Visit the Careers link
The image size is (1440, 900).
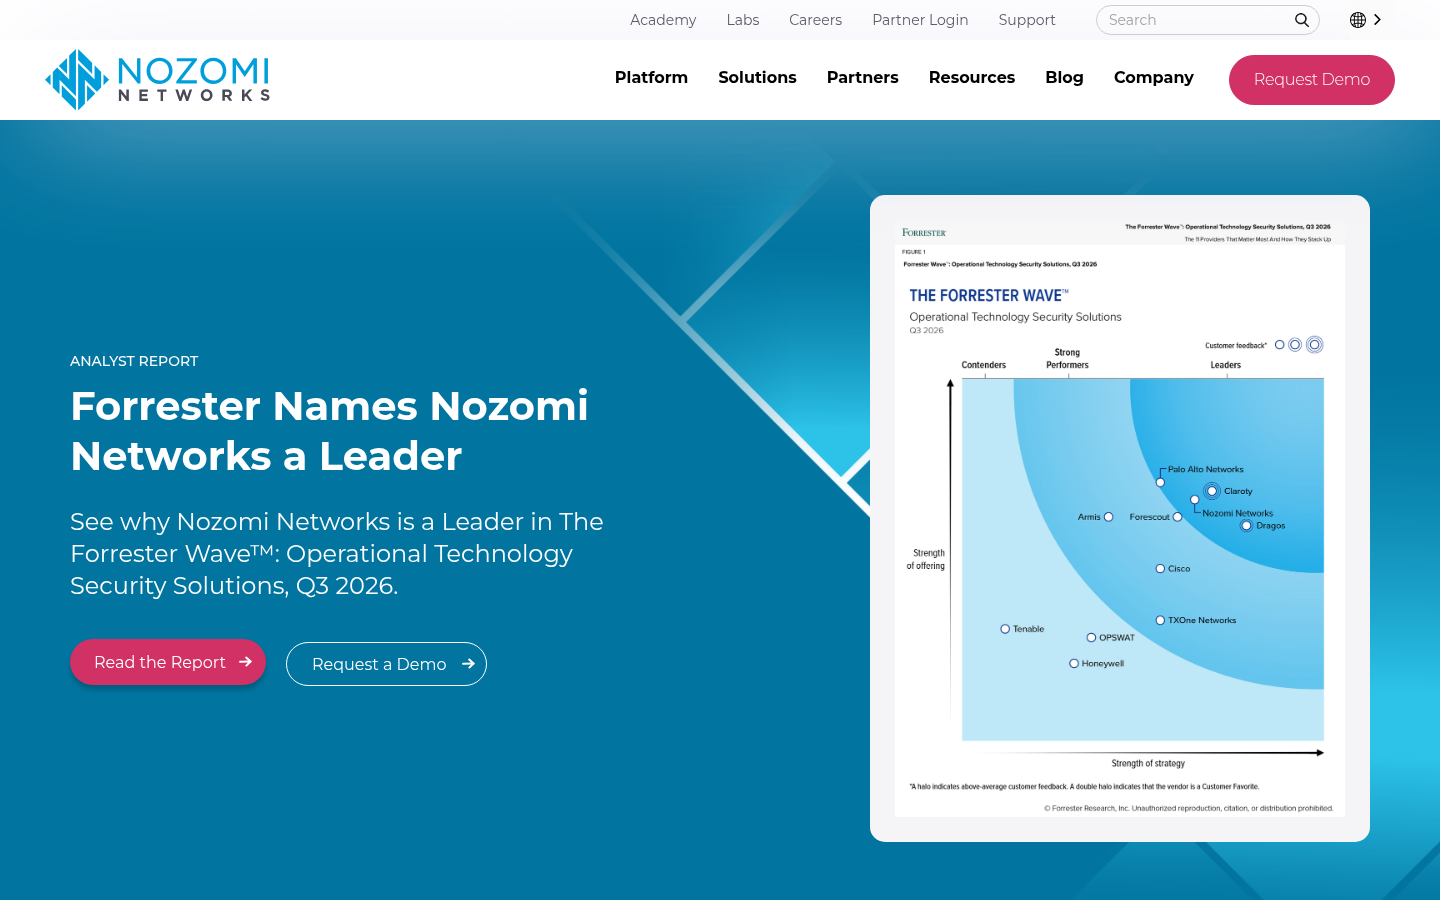(x=815, y=20)
